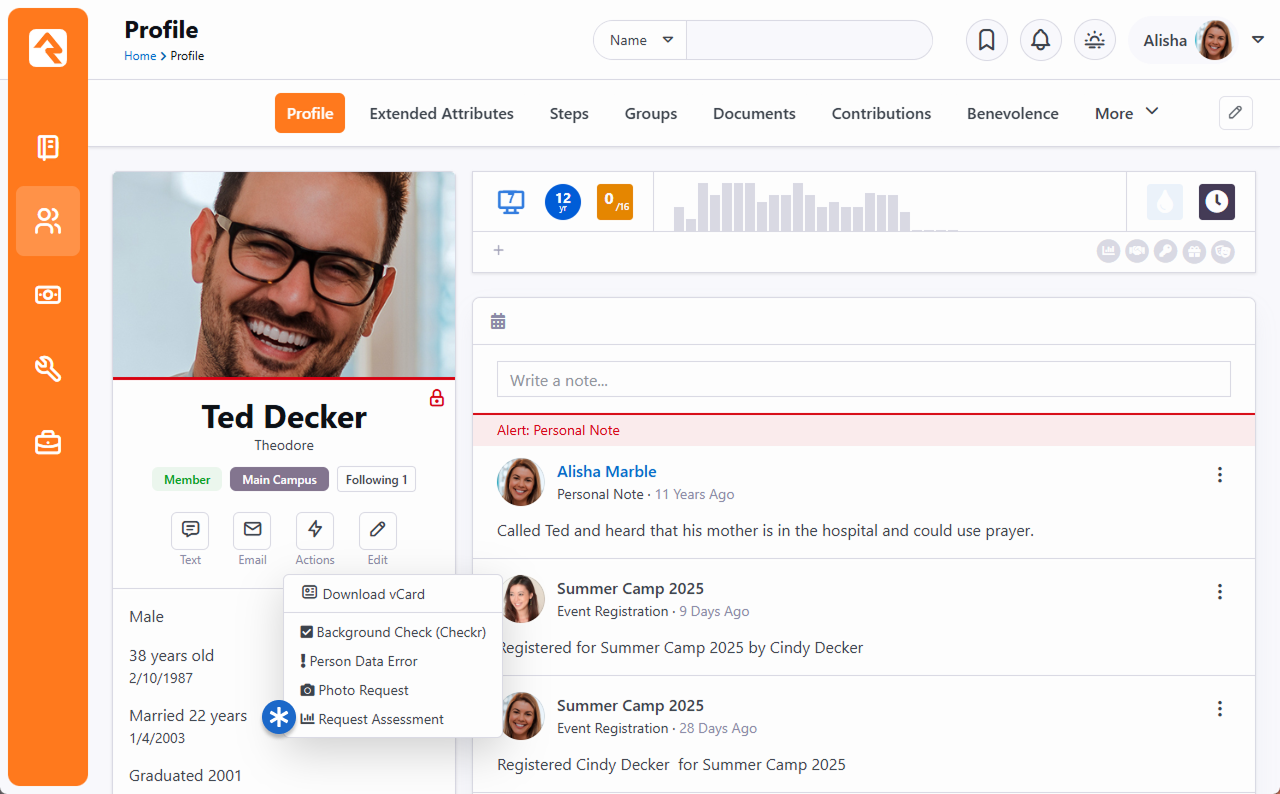The image size is (1280, 794).
Task: Click the bookmark icon in header
Action: tap(986, 40)
